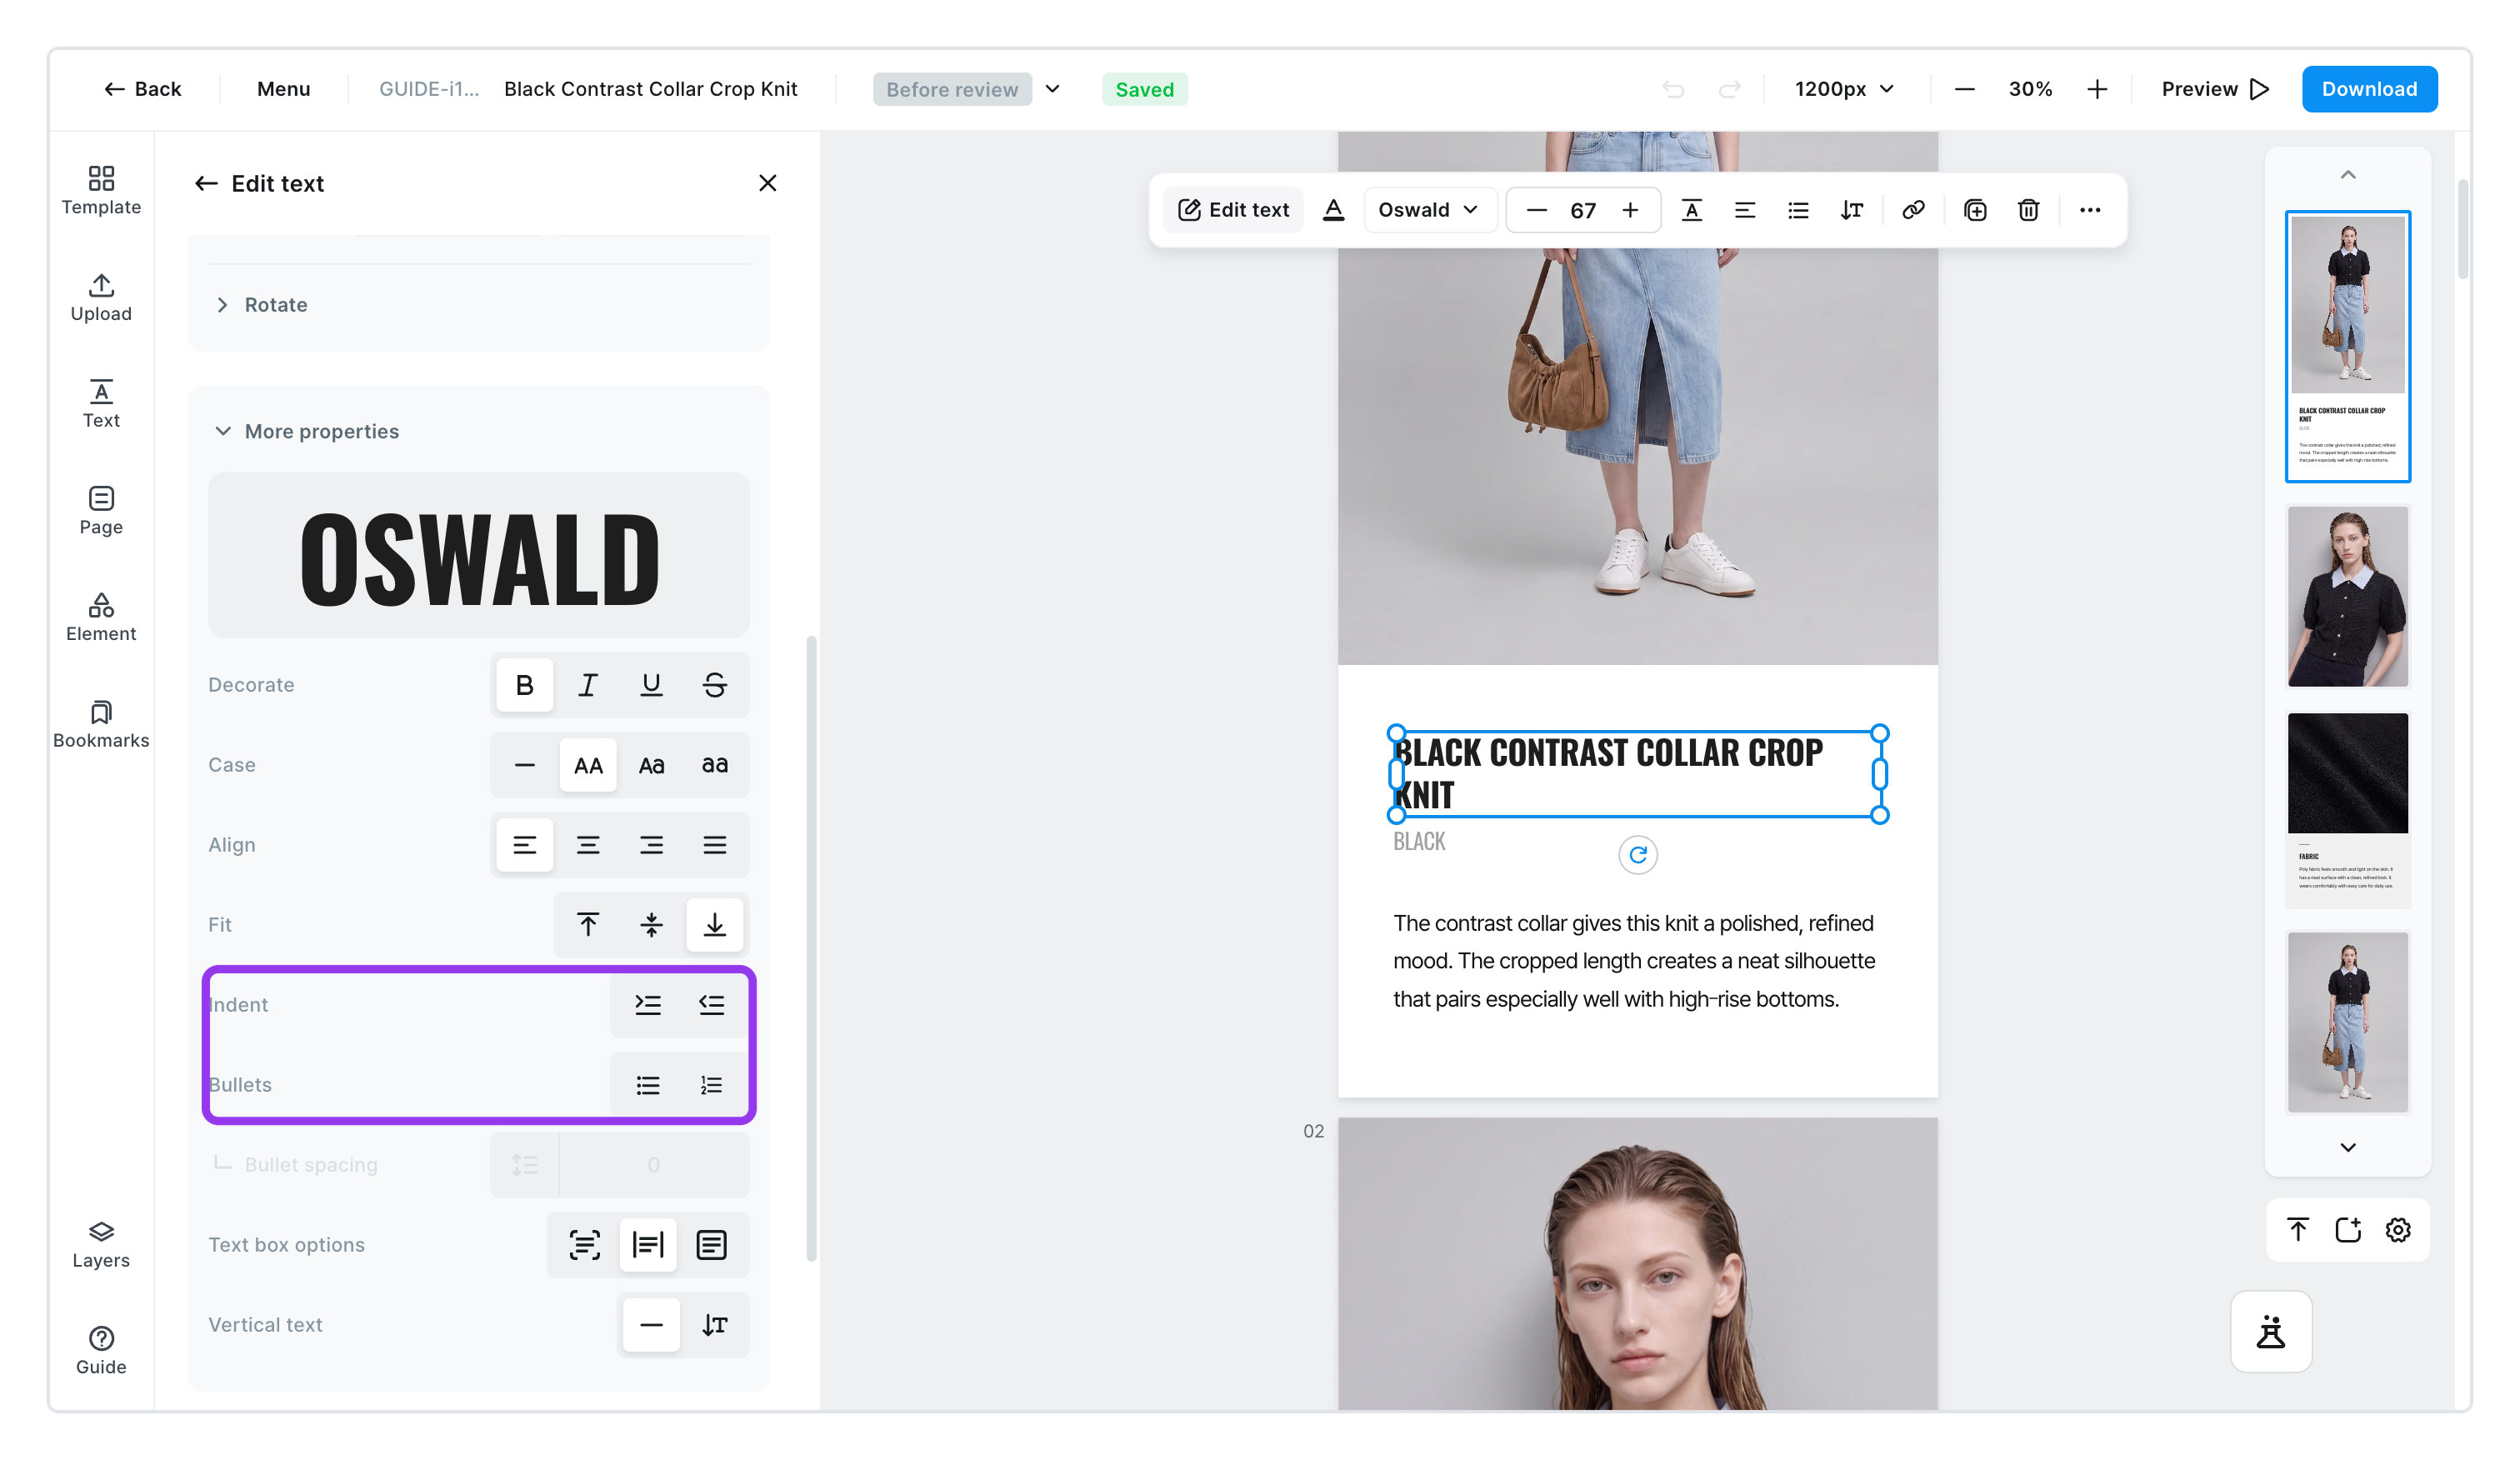Open more options ellipsis in floating toolbar
Image resolution: width=2520 pixels, height=1460 pixels.
point(2089,210)
